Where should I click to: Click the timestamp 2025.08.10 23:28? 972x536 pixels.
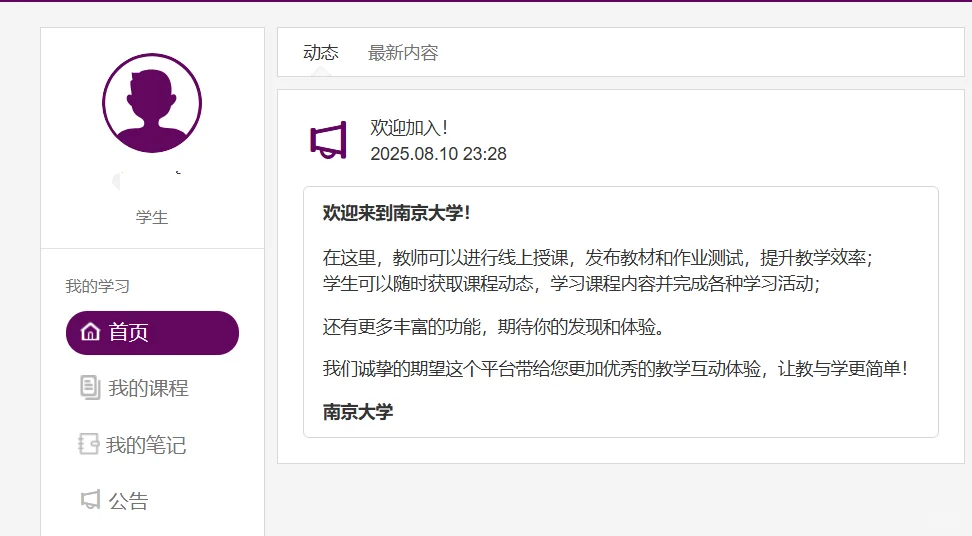[x=438, y=154]
